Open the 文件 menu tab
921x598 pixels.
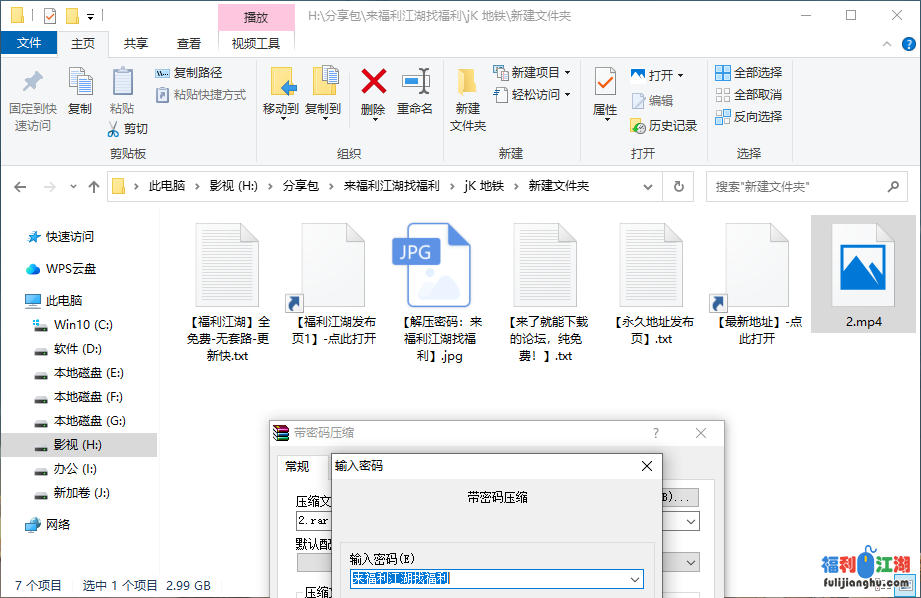point(29,43)
